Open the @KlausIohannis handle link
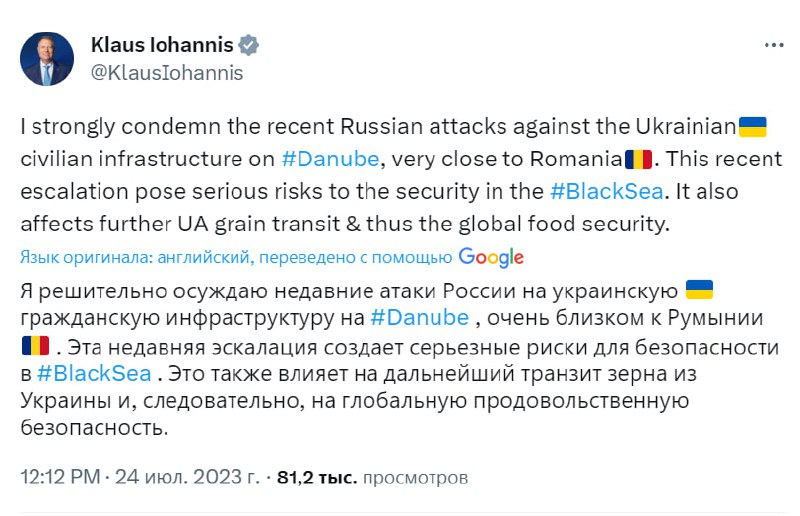Viewport: 800px width, 516px height. (x=166, y=72)
